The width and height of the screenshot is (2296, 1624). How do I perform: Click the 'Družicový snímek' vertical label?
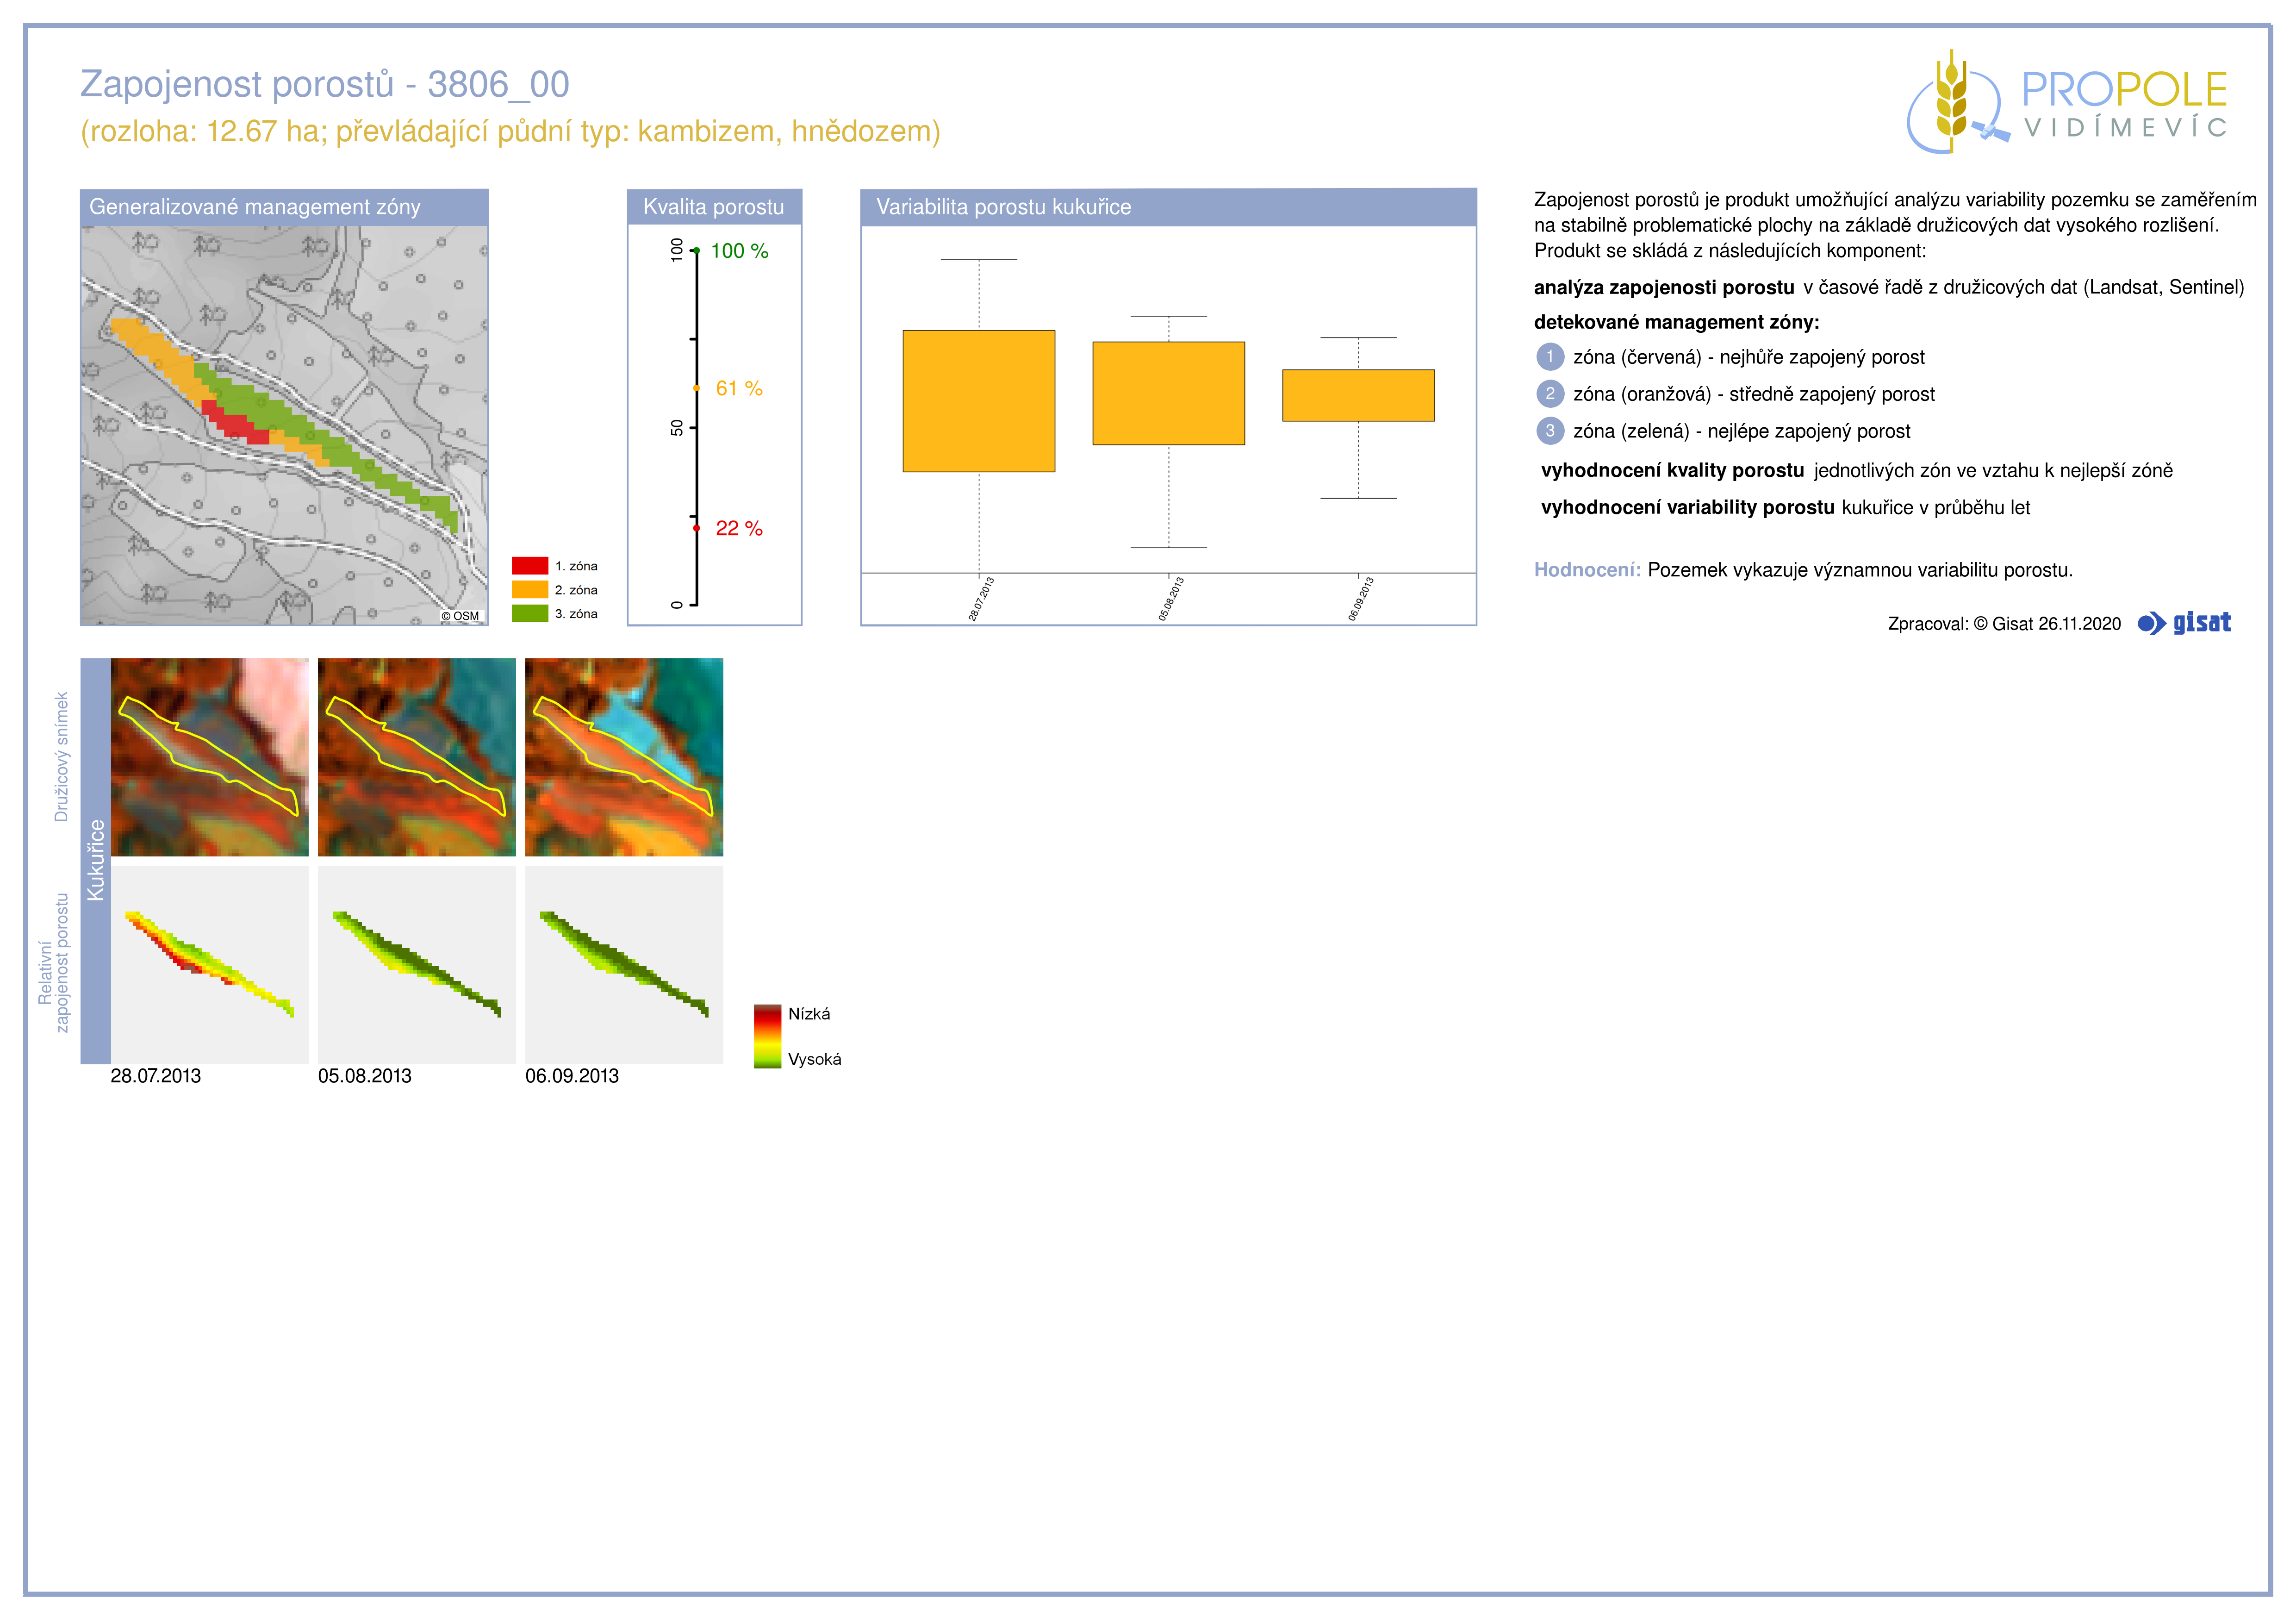61,757
